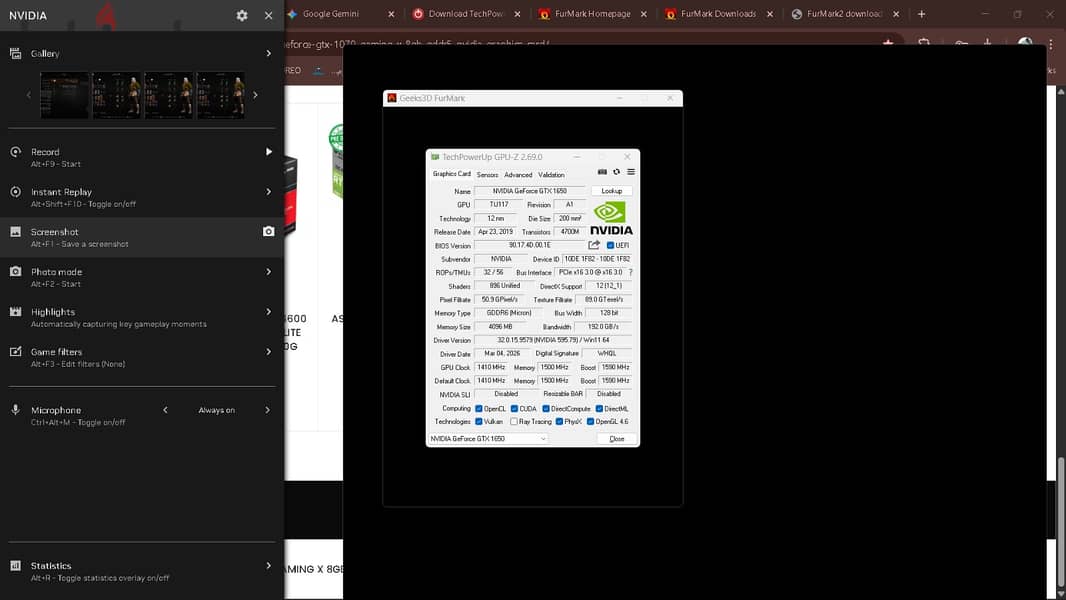Switch to GPU-Z Sensors tab
Screen dimensions: 1066x600
487,175
